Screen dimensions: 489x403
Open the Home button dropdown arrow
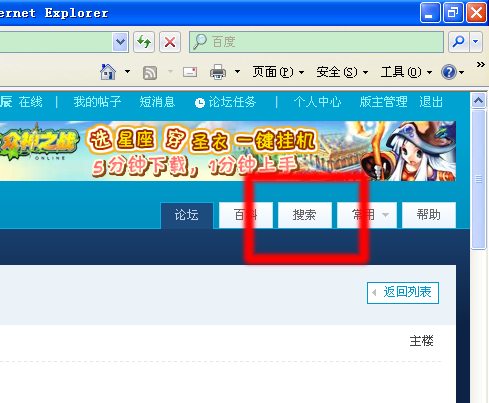coord(128,72)
